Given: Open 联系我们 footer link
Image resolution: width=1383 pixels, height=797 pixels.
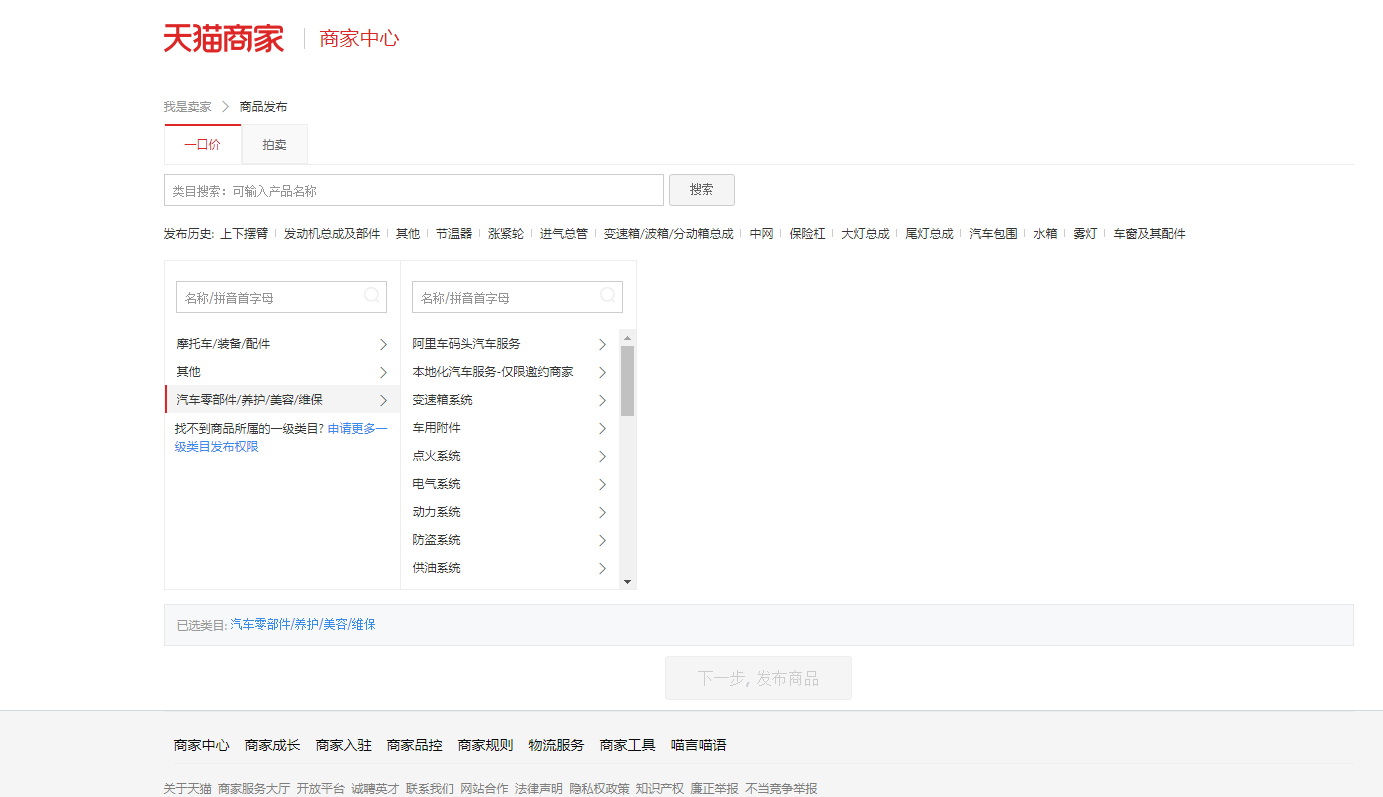Looking at the screenshot, I should [x=429, y=789].
